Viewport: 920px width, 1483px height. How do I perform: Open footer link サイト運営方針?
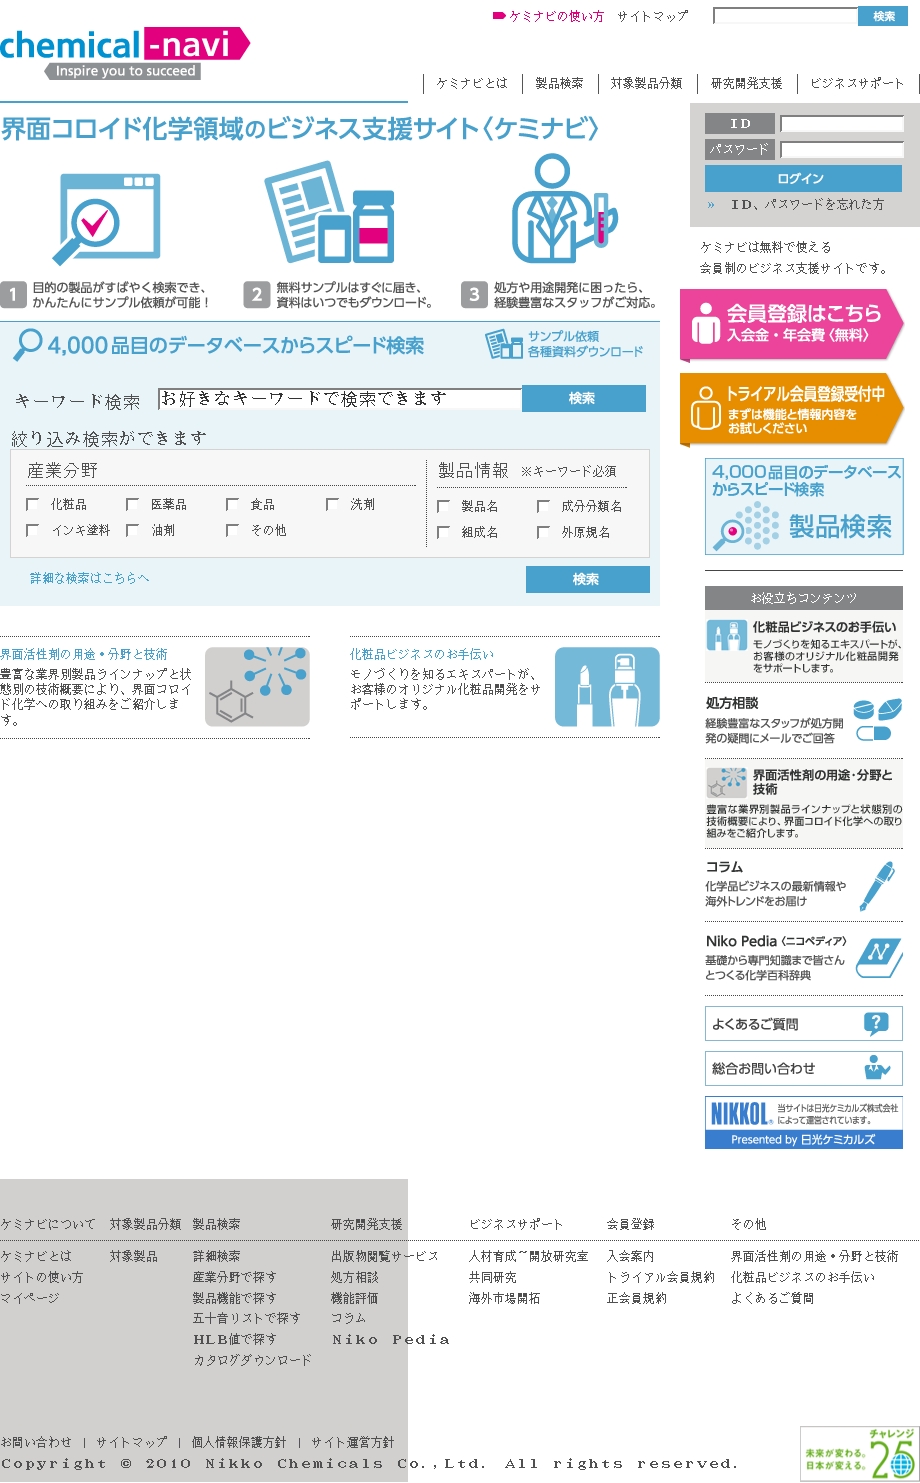(352, 1442)
